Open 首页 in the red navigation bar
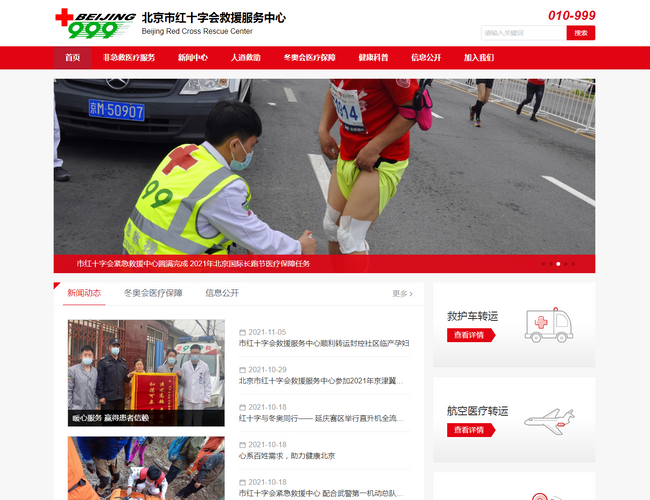The height and width of the screenshot is (500, 650). [72, 58]
